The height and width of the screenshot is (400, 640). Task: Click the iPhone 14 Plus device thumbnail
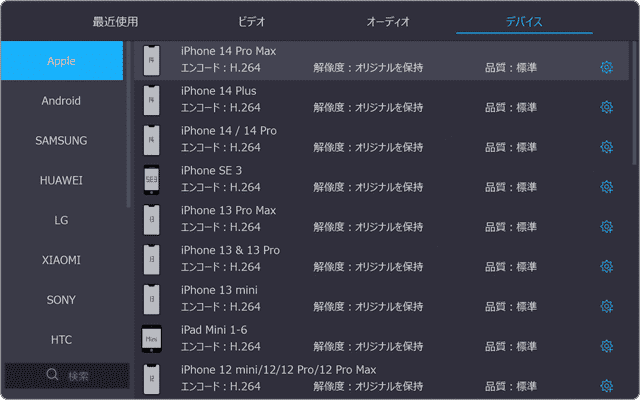point(151,100)
